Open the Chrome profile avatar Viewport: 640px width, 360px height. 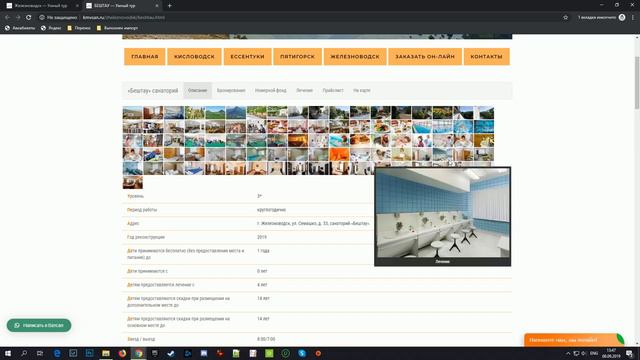pyautogui.click(x=622, y=18)
